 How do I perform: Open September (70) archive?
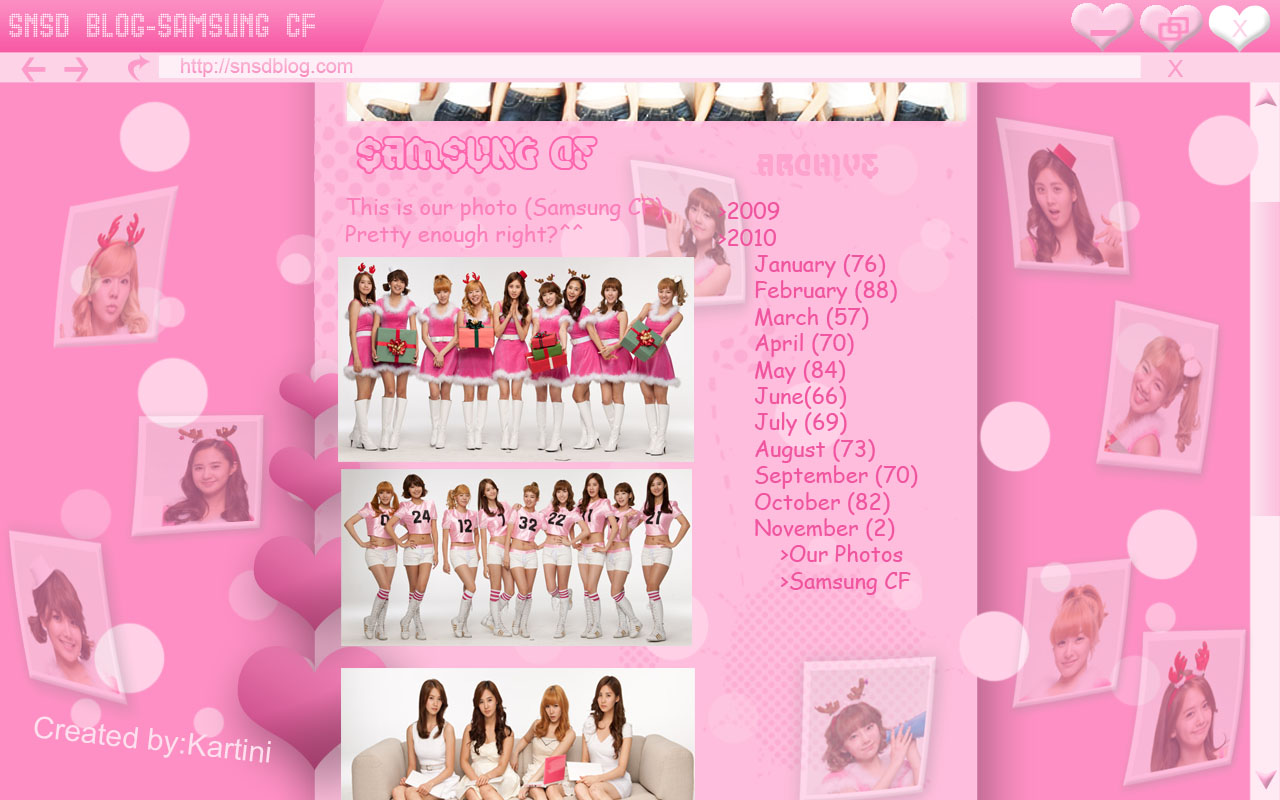pos(836,475)
